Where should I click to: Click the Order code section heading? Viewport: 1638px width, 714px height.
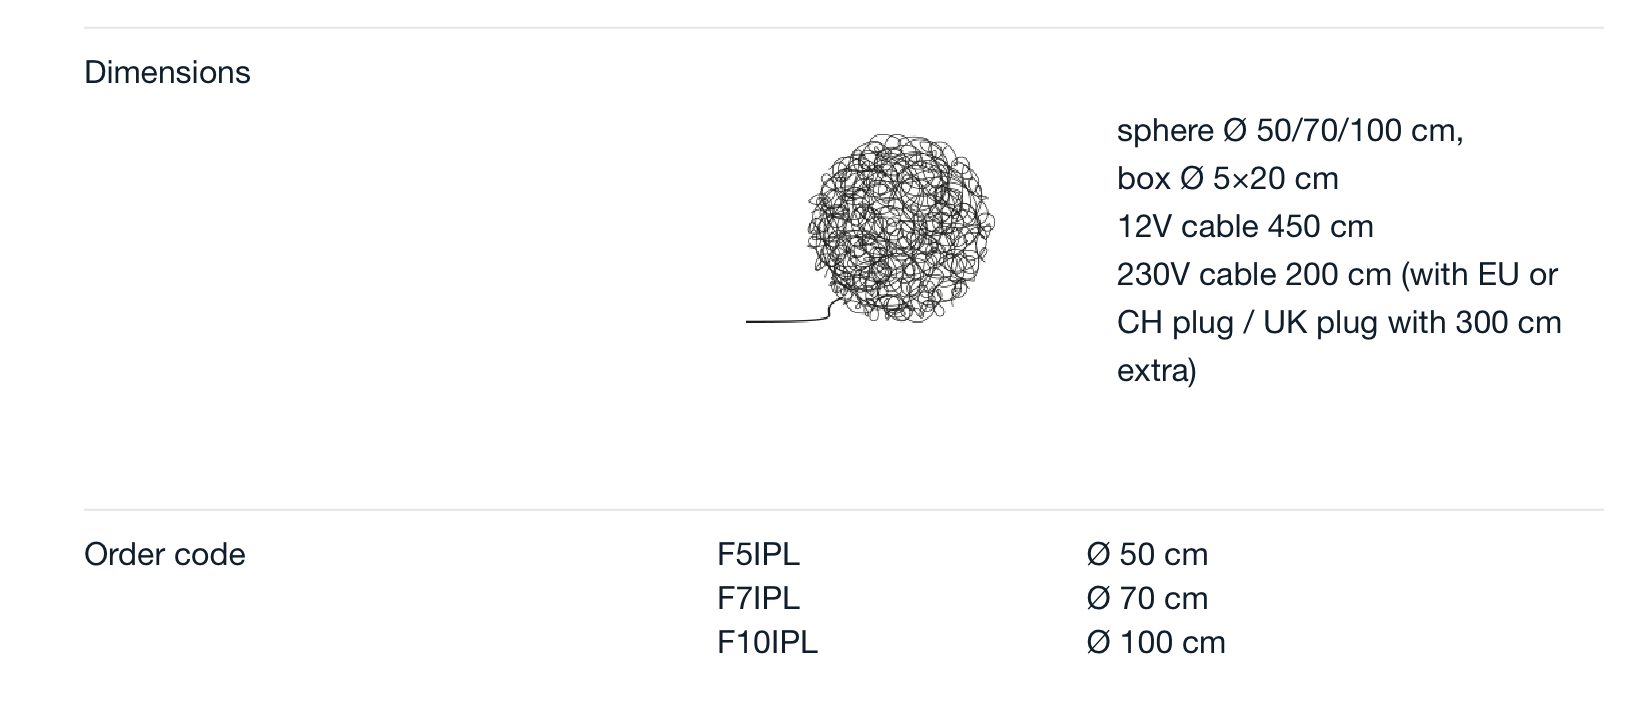pos(165,554)
